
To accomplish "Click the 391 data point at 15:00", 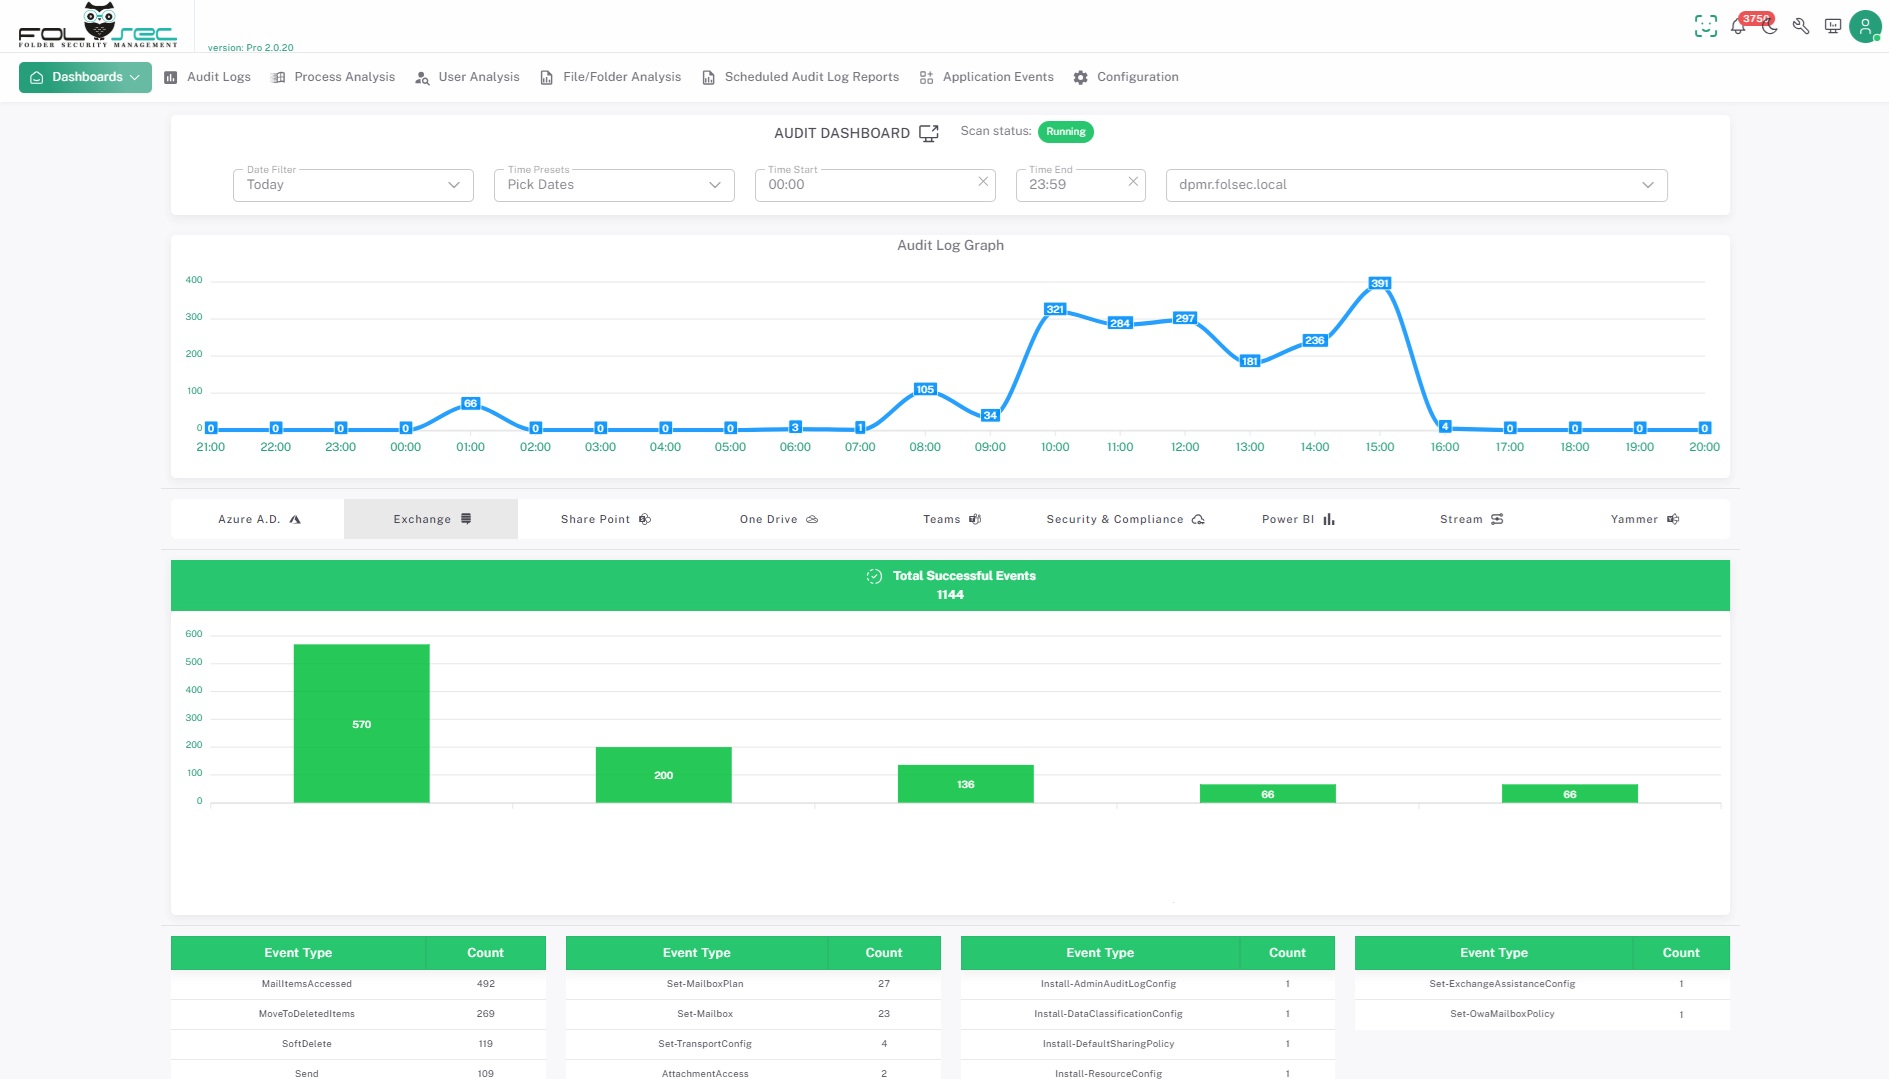I will [1380, 284].
